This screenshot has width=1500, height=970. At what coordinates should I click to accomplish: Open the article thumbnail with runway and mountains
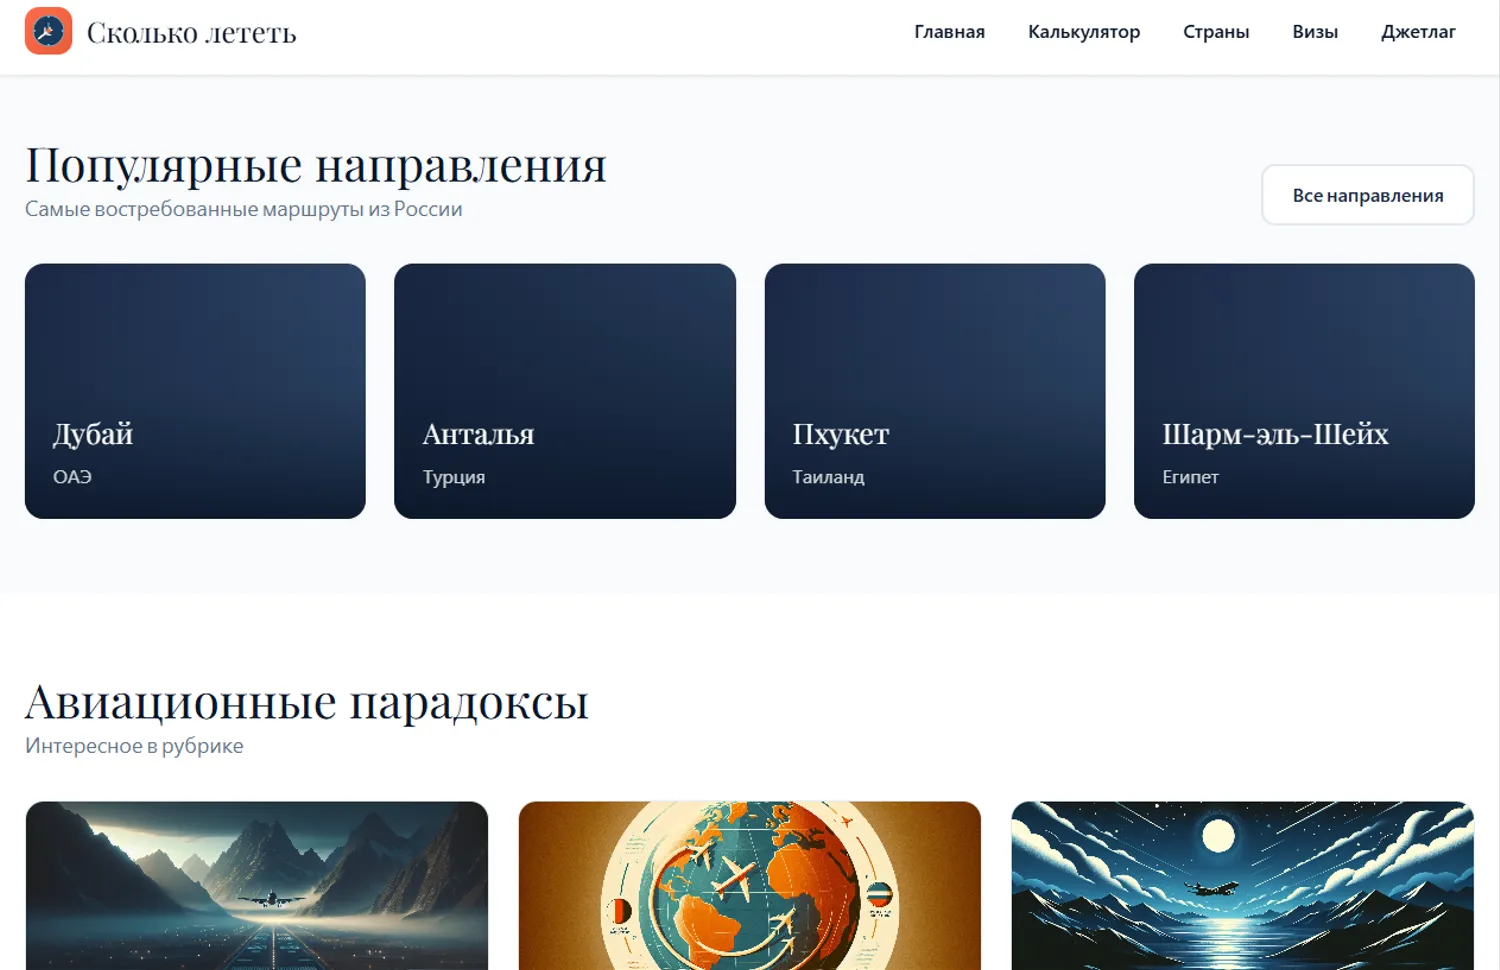(x=257, y=886)
